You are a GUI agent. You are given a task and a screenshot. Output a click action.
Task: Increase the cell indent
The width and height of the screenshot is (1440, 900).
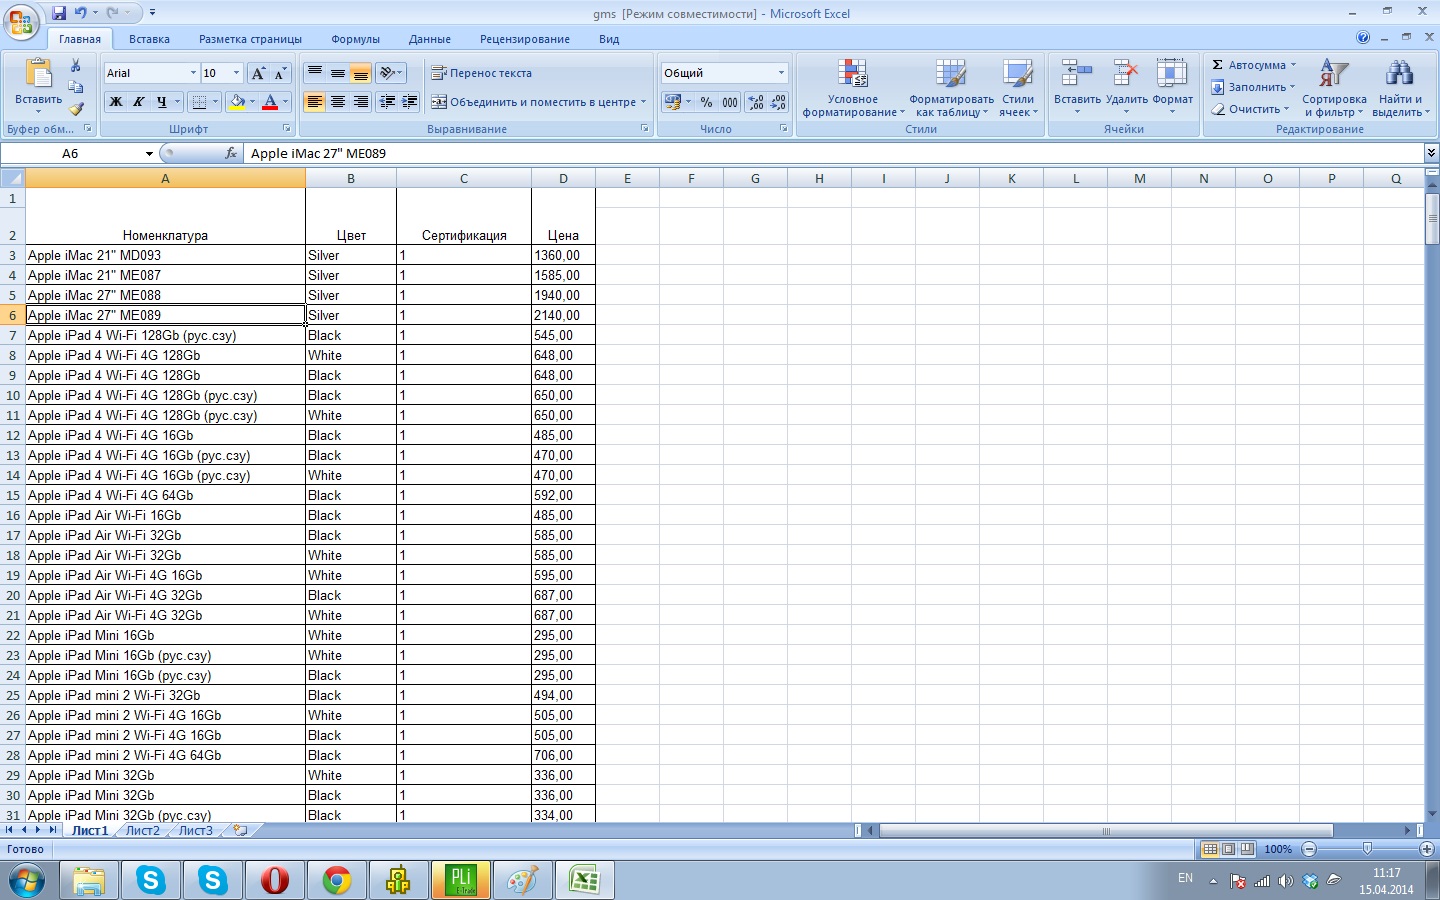coord(409,102)
